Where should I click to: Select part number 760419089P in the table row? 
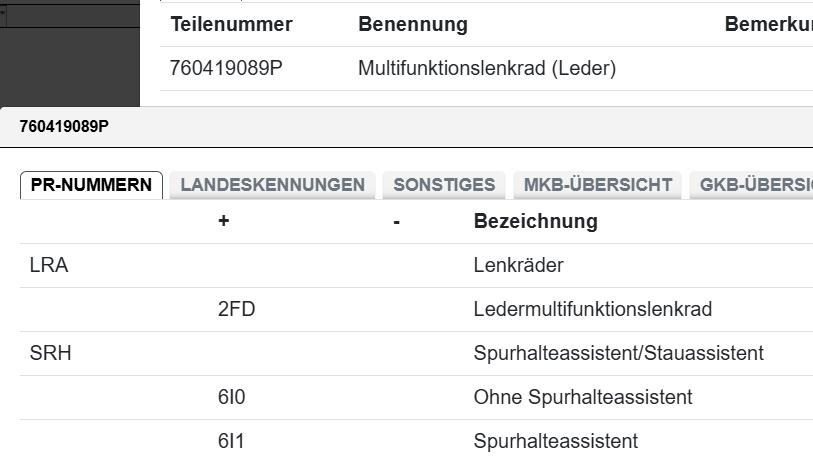coord(229,69)
